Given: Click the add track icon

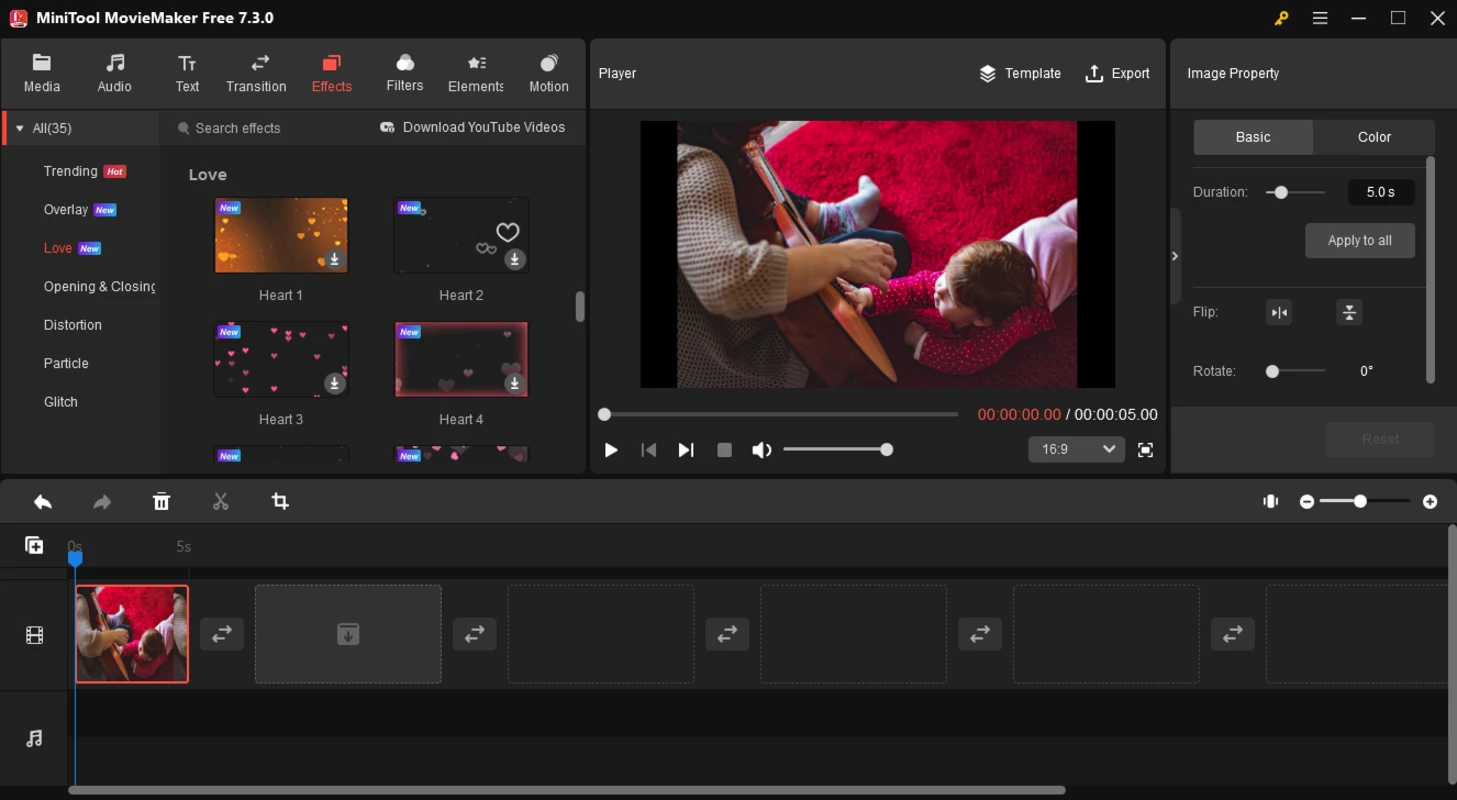Looking at the screenshot, I should coord(34,545).
